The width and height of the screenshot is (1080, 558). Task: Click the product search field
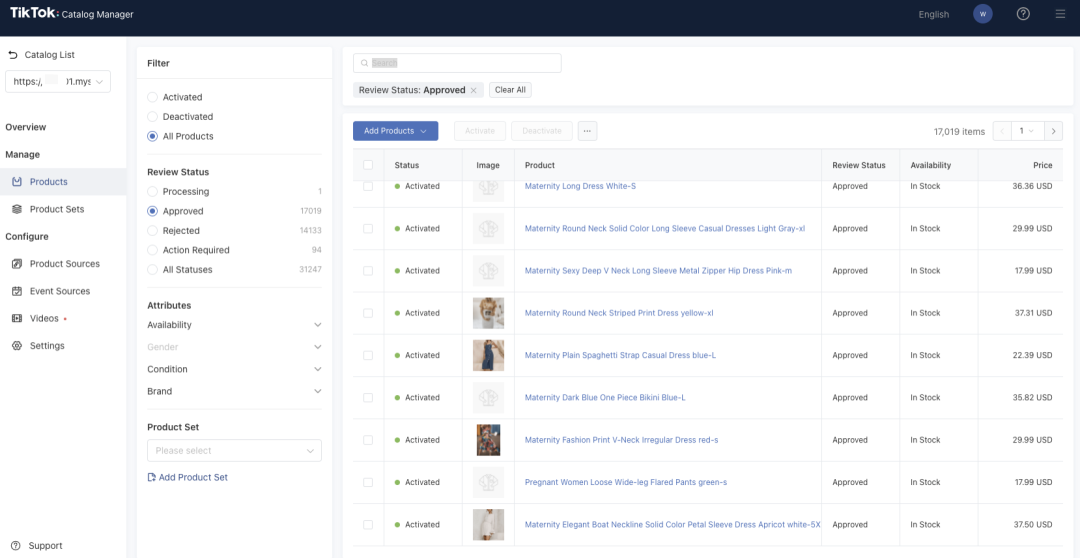[x=457, y=63]
